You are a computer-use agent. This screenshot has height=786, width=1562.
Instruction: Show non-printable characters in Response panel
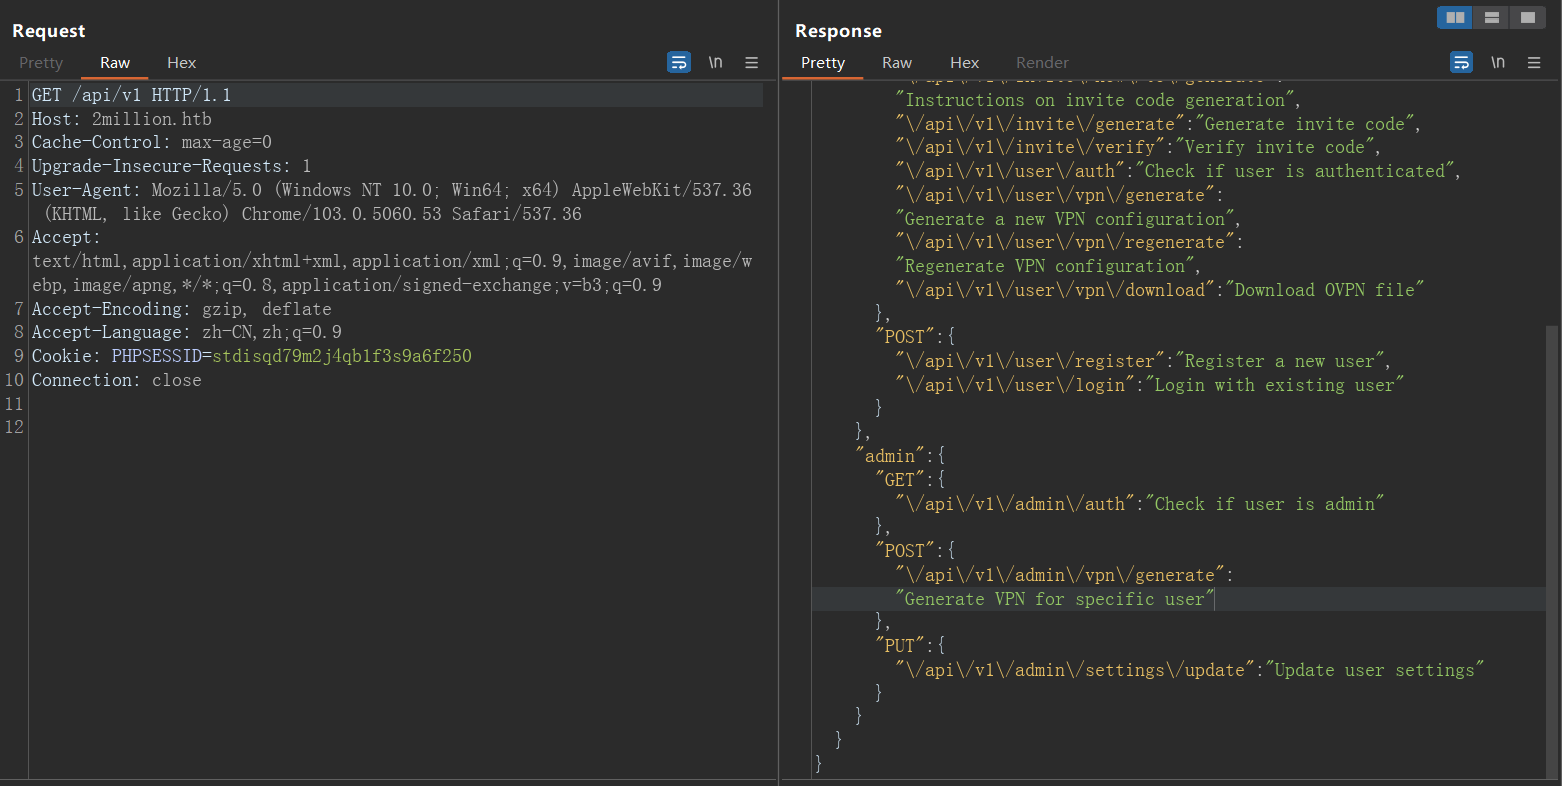point(1497,62)
